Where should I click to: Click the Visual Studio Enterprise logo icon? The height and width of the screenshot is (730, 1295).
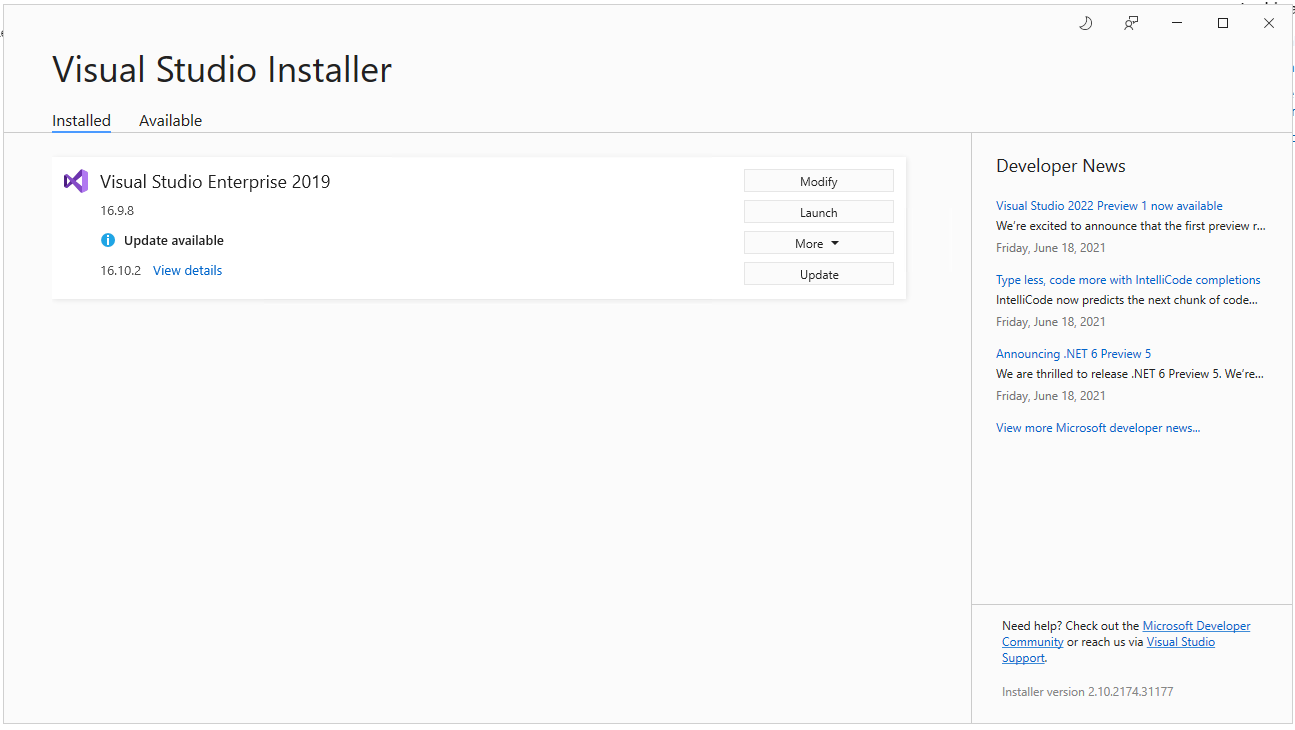pos(76,181)
